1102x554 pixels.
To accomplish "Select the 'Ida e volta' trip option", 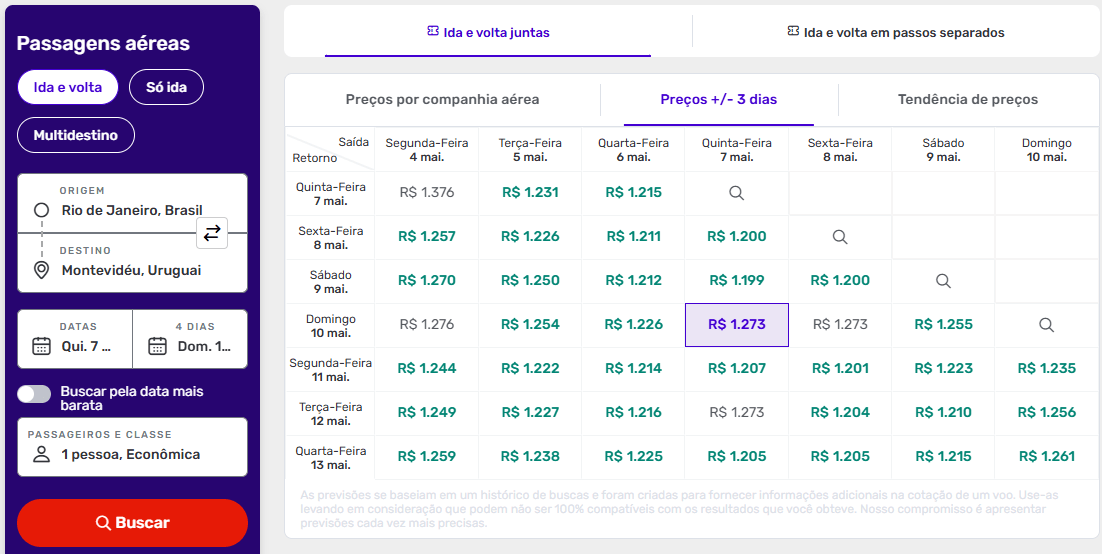I will tap(68, 87).
